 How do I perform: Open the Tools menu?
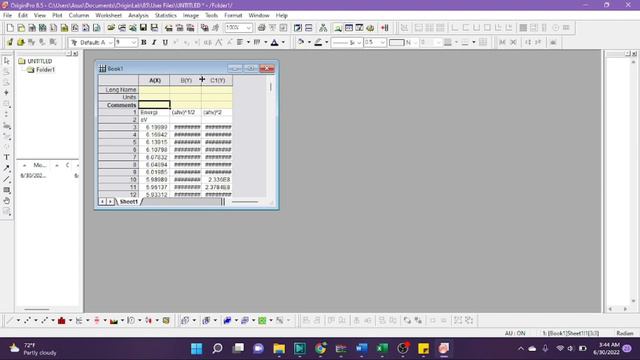[211, 16]
